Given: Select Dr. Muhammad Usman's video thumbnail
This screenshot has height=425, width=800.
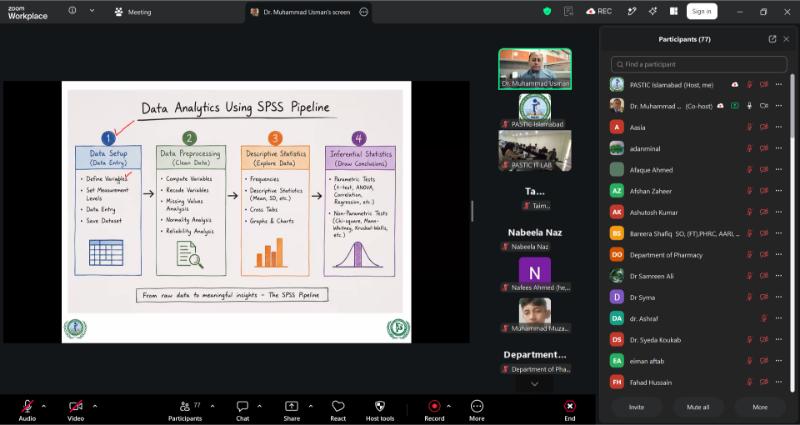Looking at the screenshot, I should pos(535,69).
